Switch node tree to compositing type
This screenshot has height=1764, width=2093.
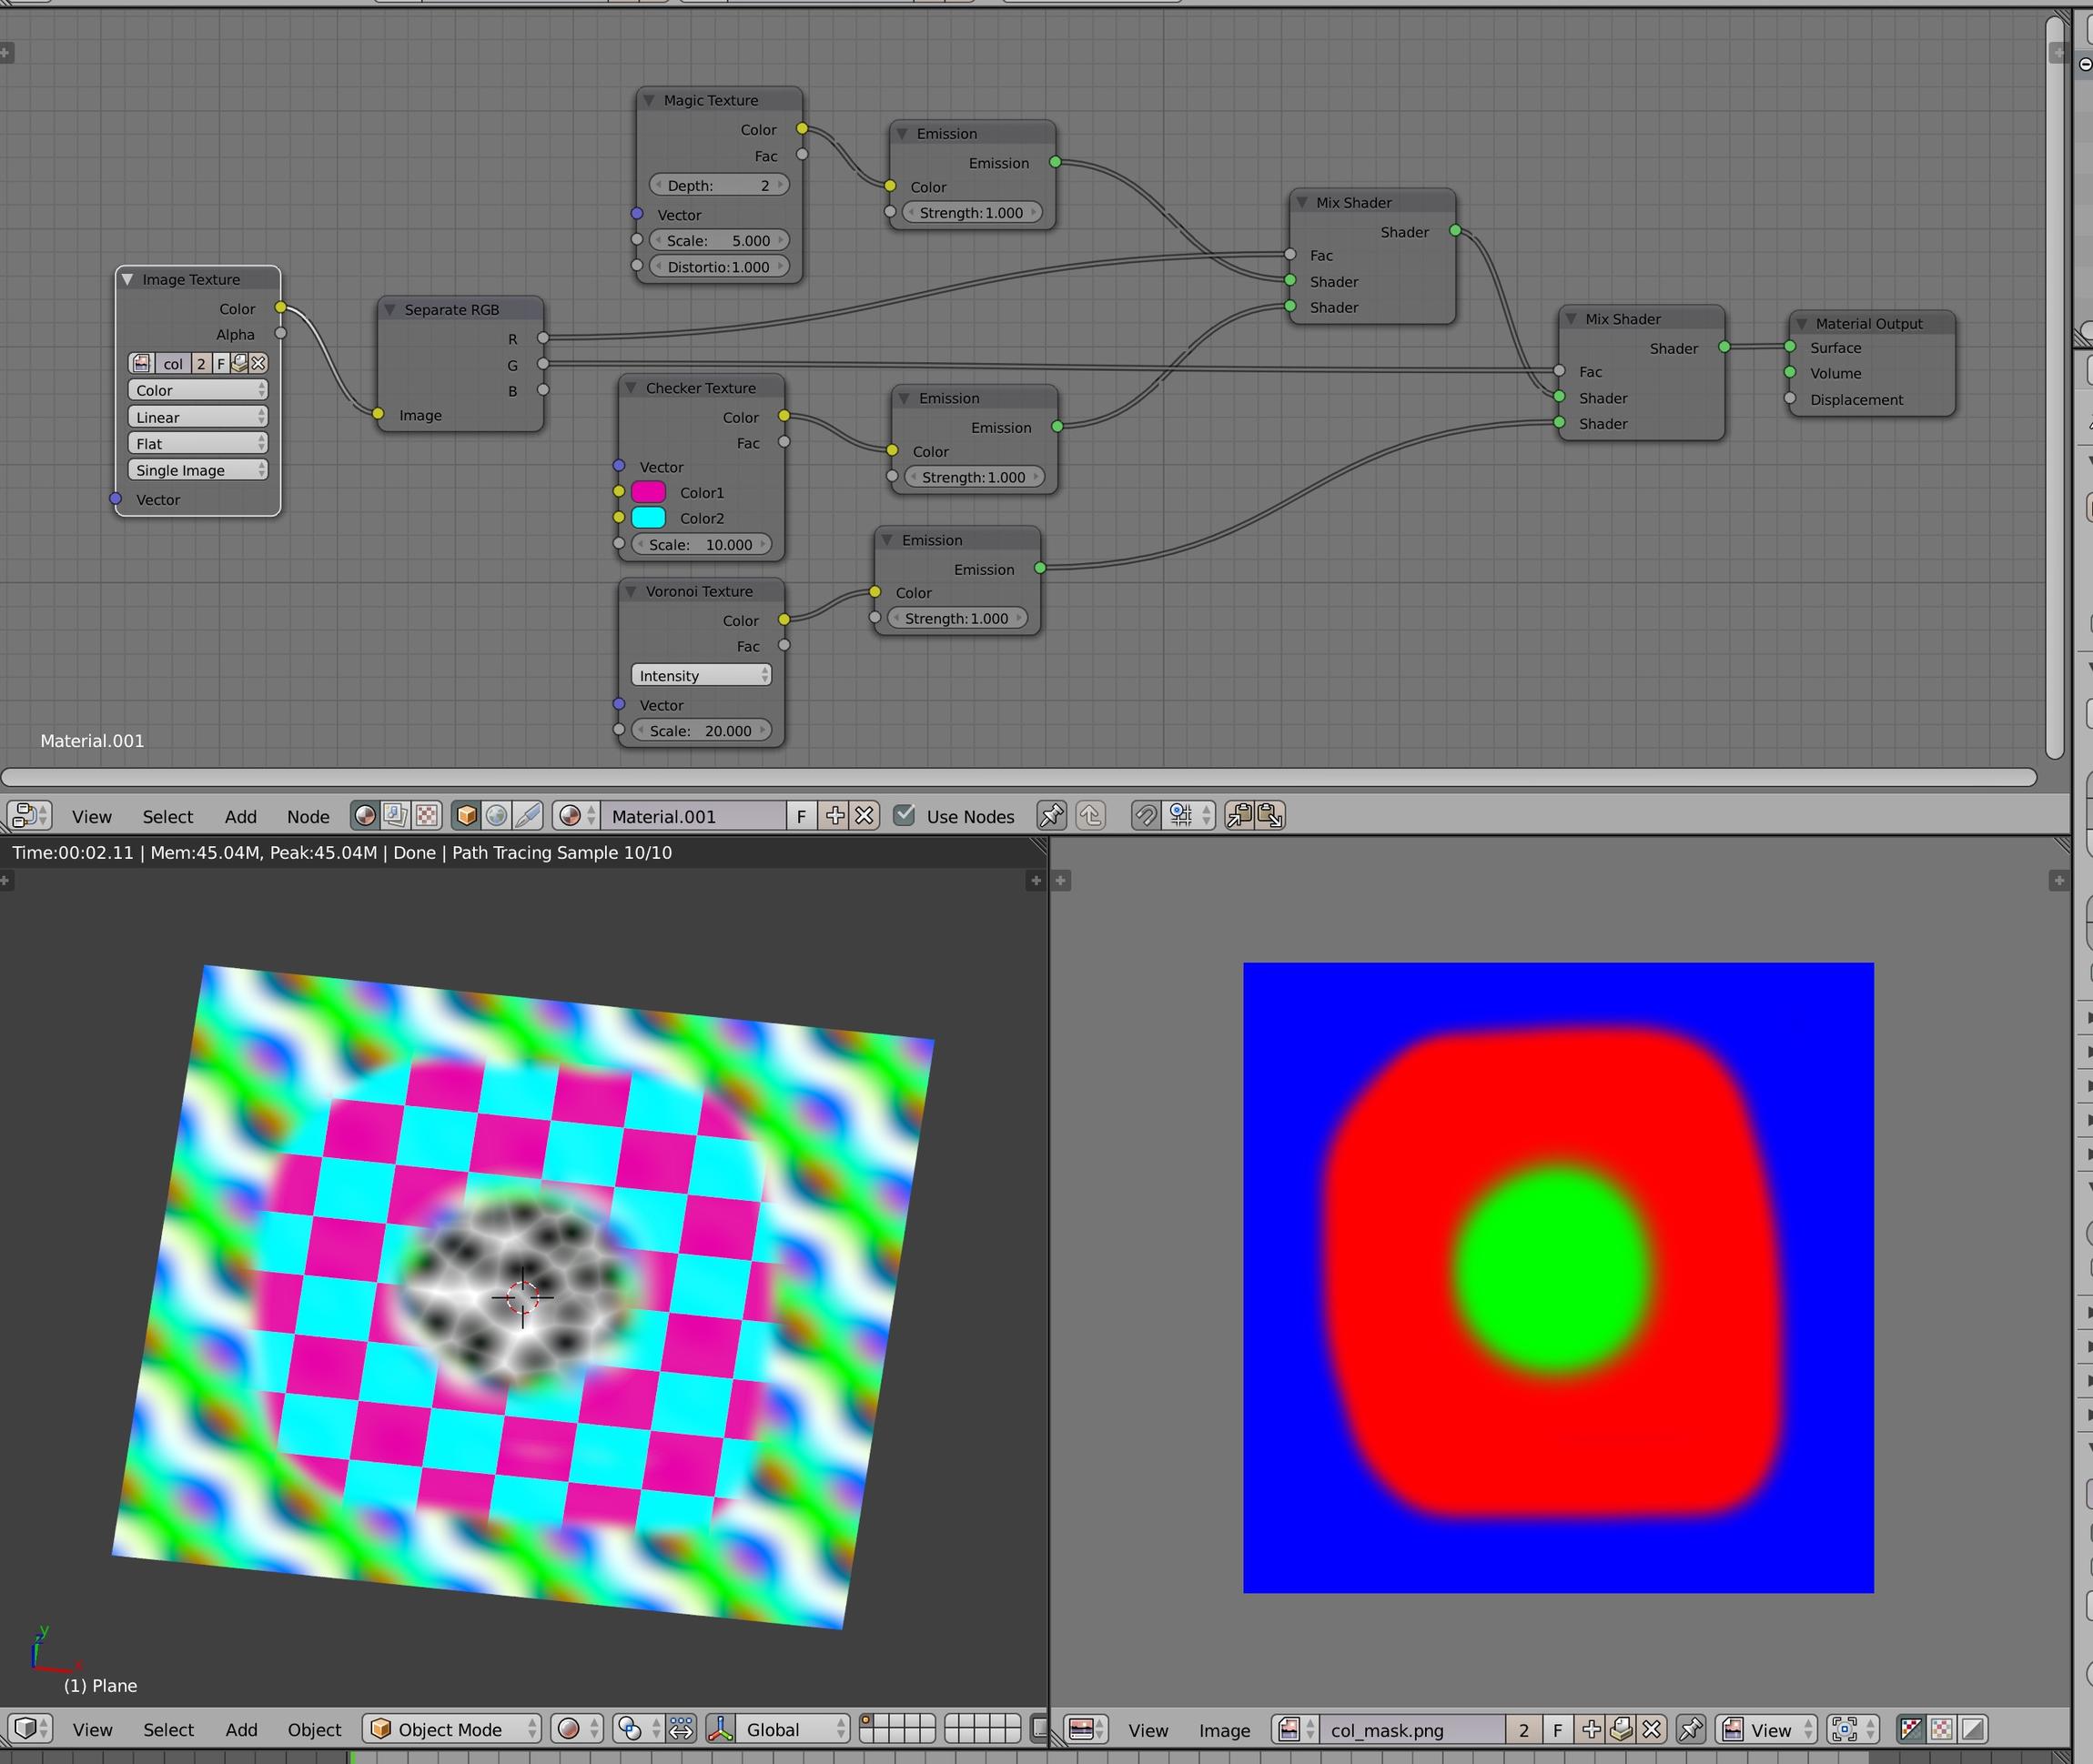pyautogui.click(x=396, y=816)
